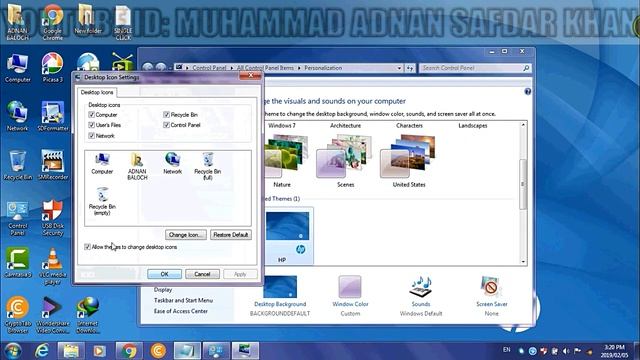Click the help question mark icon in Personalization
640x360 pixels.
527,92
